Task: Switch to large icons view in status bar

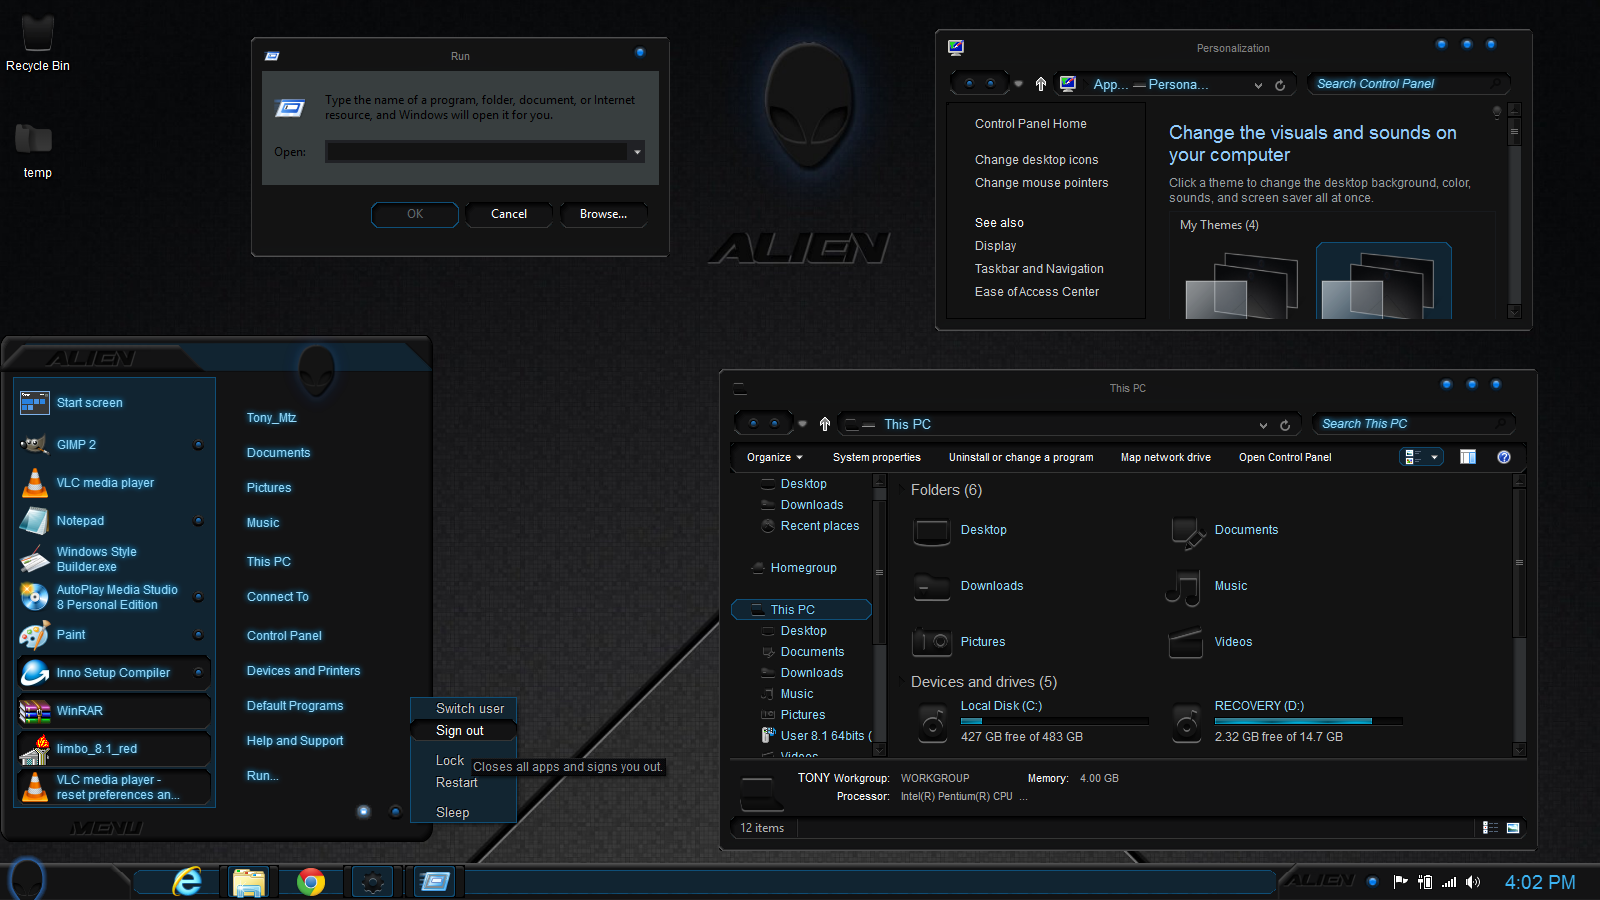Action: [1513, 828]
